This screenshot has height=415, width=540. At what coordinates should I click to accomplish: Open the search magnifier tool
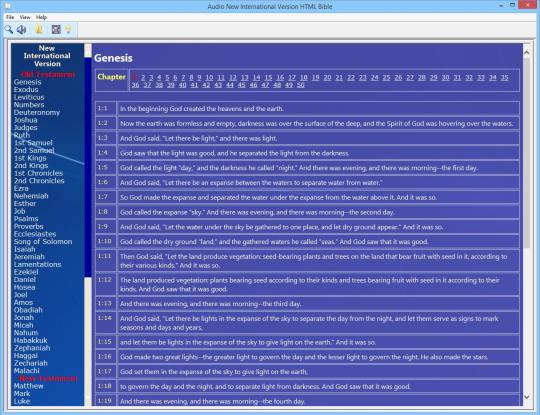click(9, 30)
